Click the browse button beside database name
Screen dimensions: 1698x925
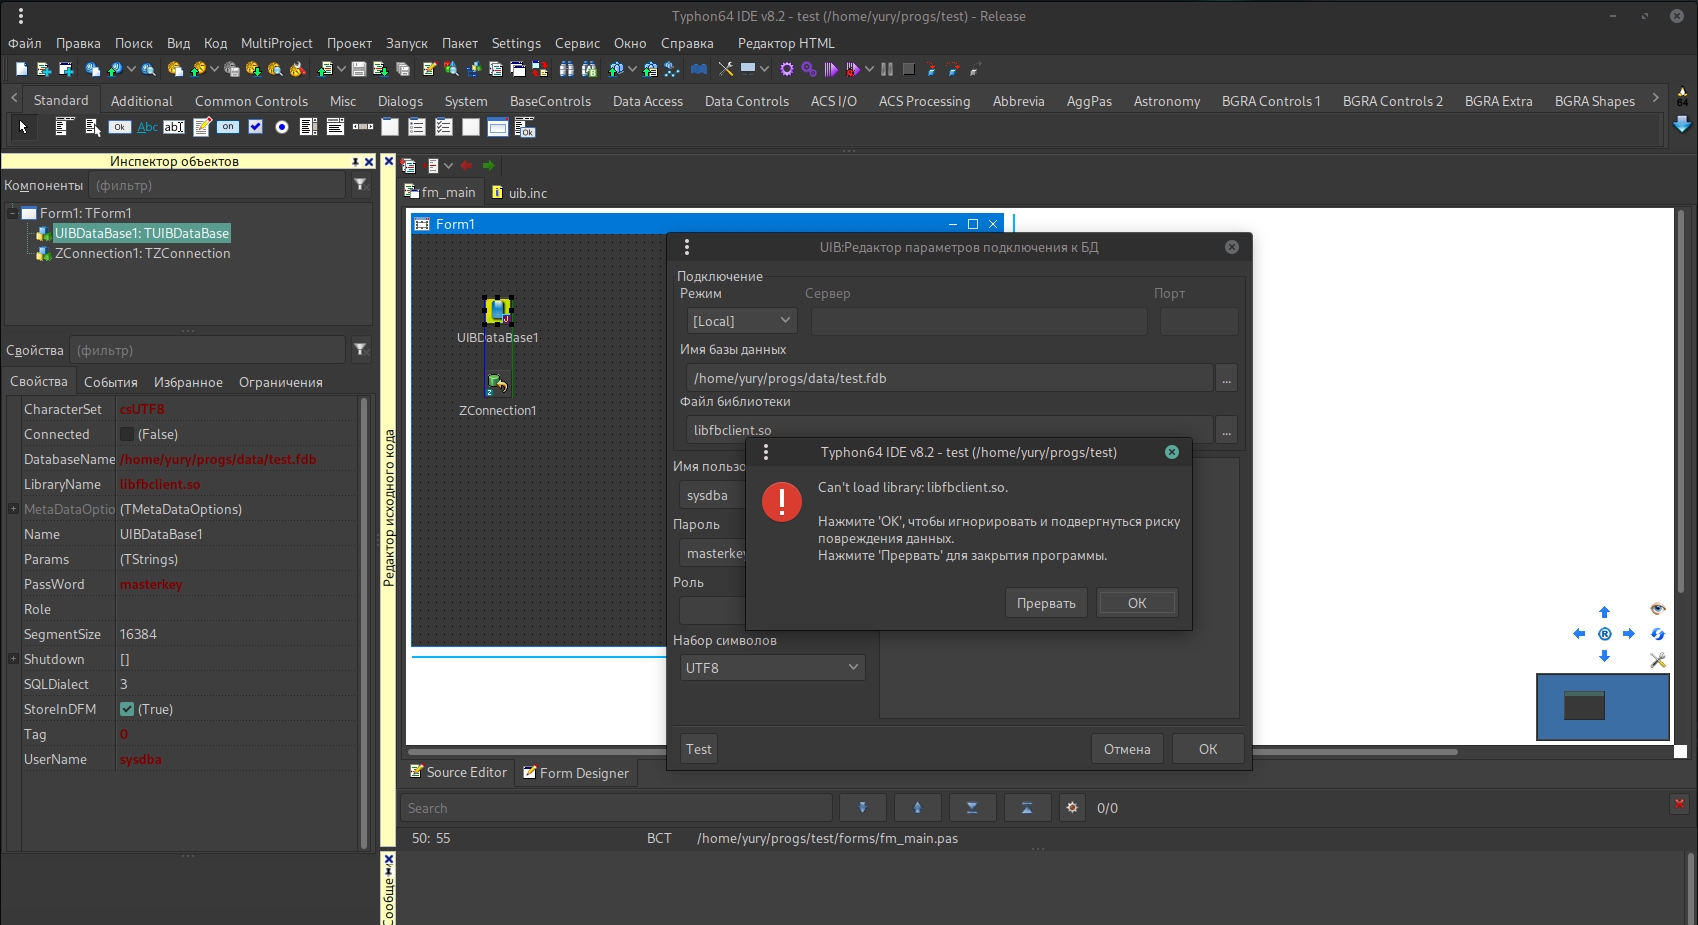[1227, 378]
